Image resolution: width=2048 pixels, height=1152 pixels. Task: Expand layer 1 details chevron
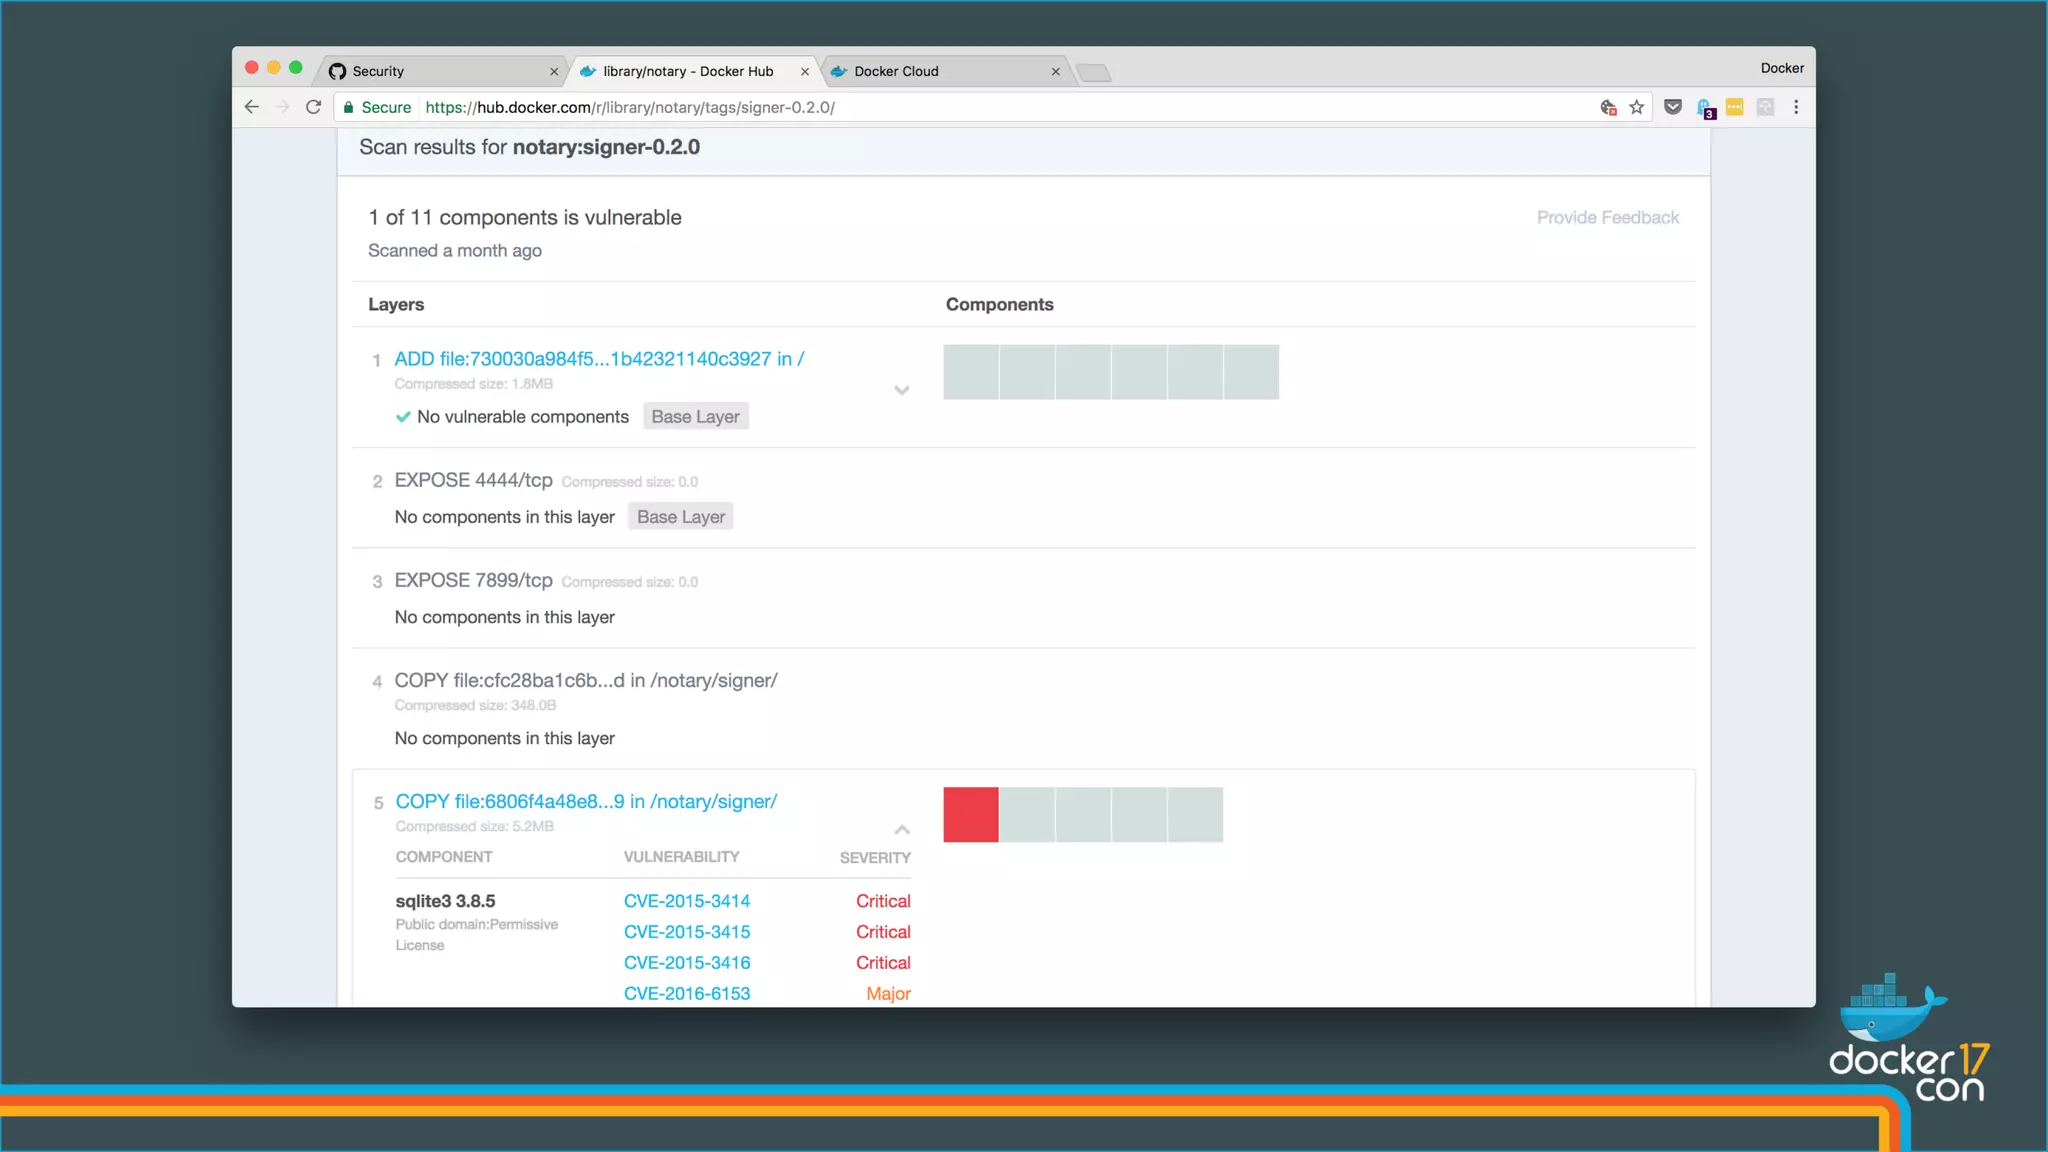click(x=902, y=390)
